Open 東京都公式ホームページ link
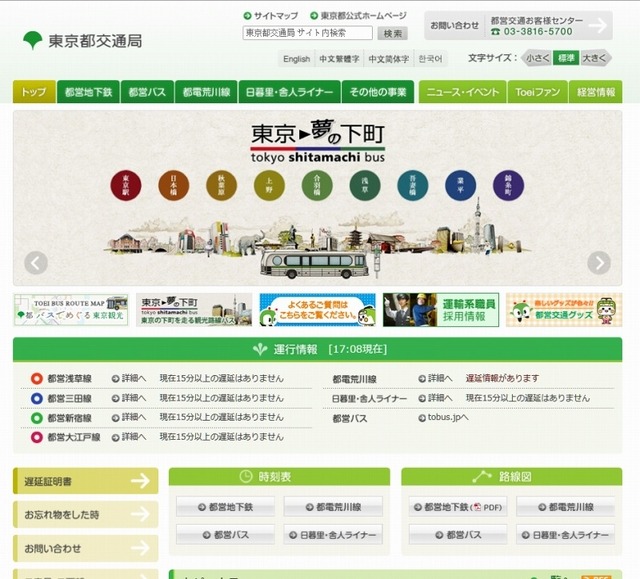Viewport: 640px width, 579px height. point(358,16)
